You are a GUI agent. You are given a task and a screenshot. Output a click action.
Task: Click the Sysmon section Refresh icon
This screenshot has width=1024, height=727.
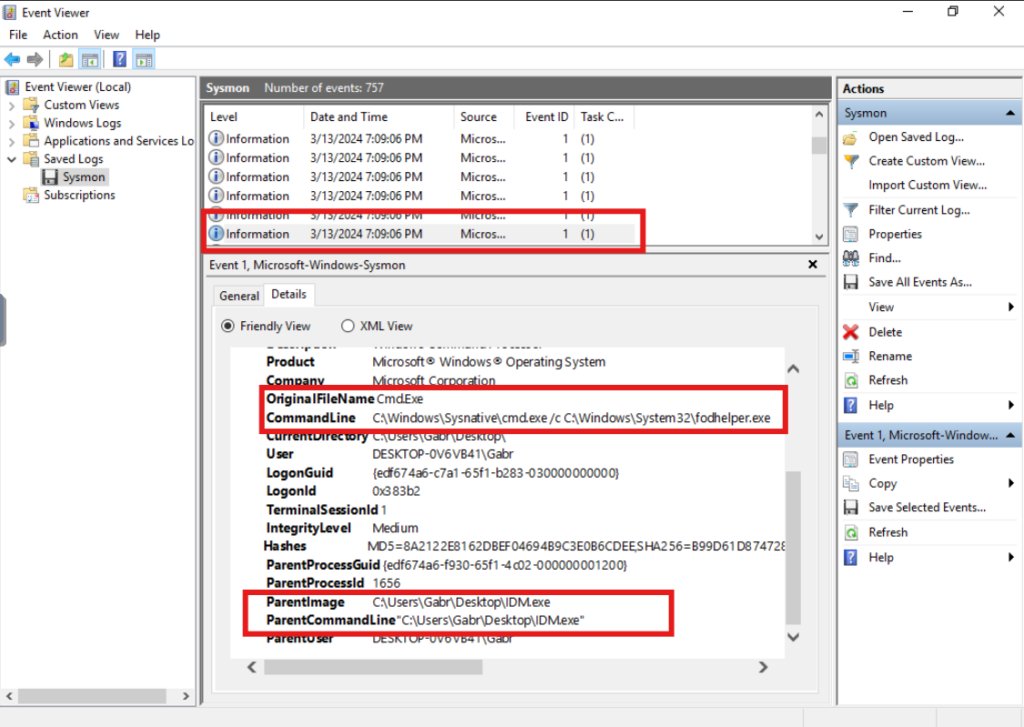click(x=851, y=380)
